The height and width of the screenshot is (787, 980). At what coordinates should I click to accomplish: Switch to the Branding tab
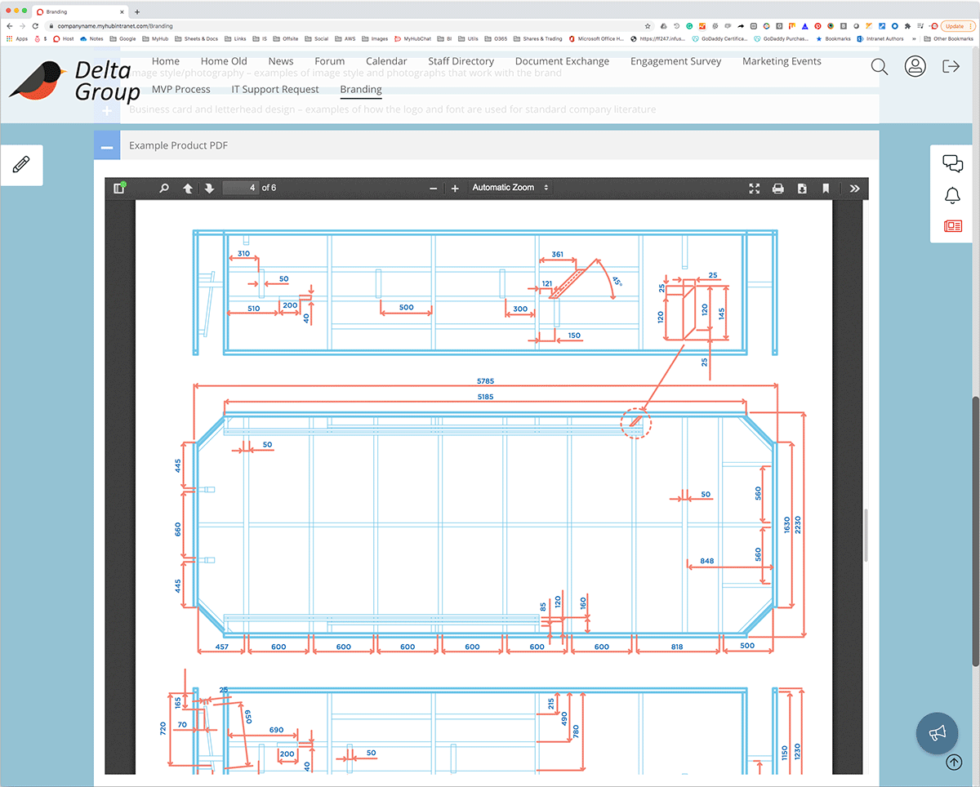click(360, 89)
